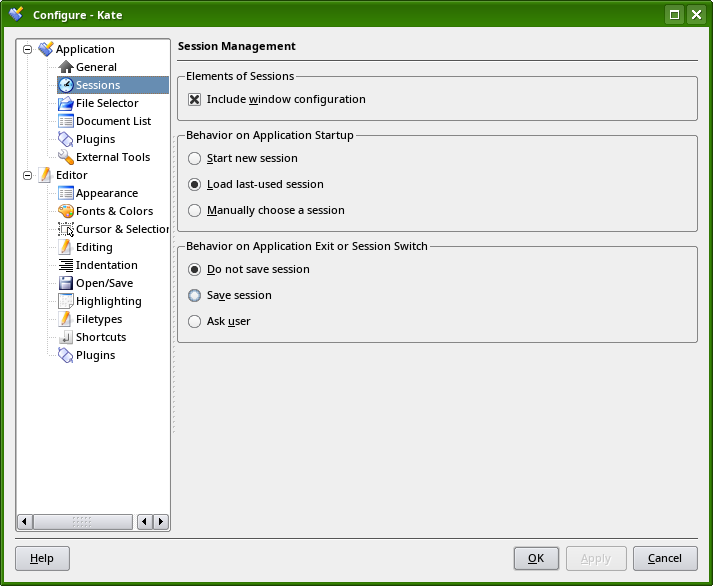Open the File Selector page
Viewport: 713px width, 586px height.
pos(107,103)
